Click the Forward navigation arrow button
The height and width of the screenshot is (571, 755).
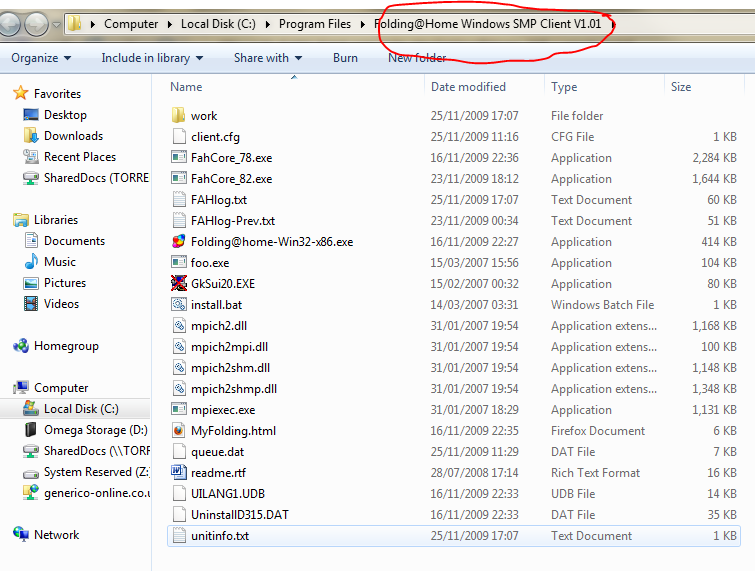37,24
